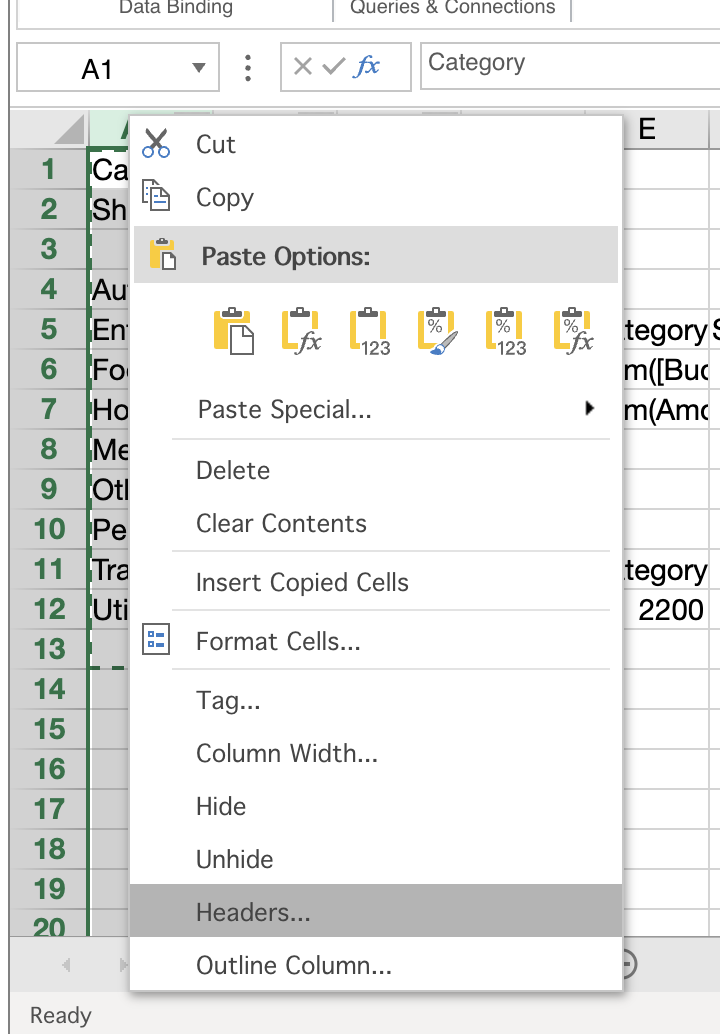The image size is (720, 1034).
Task: Cancel formula entry with X icon
Action: (303, 66)
